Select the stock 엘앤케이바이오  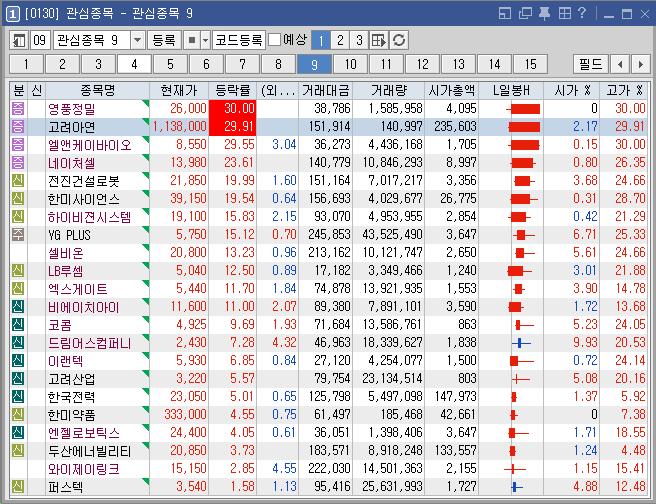pos(90,145)
